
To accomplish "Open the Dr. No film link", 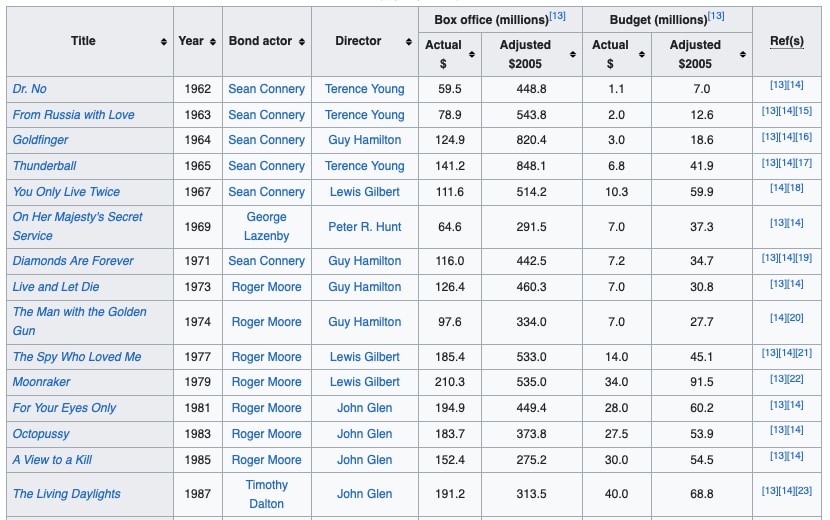I will [x=30, y=89].
